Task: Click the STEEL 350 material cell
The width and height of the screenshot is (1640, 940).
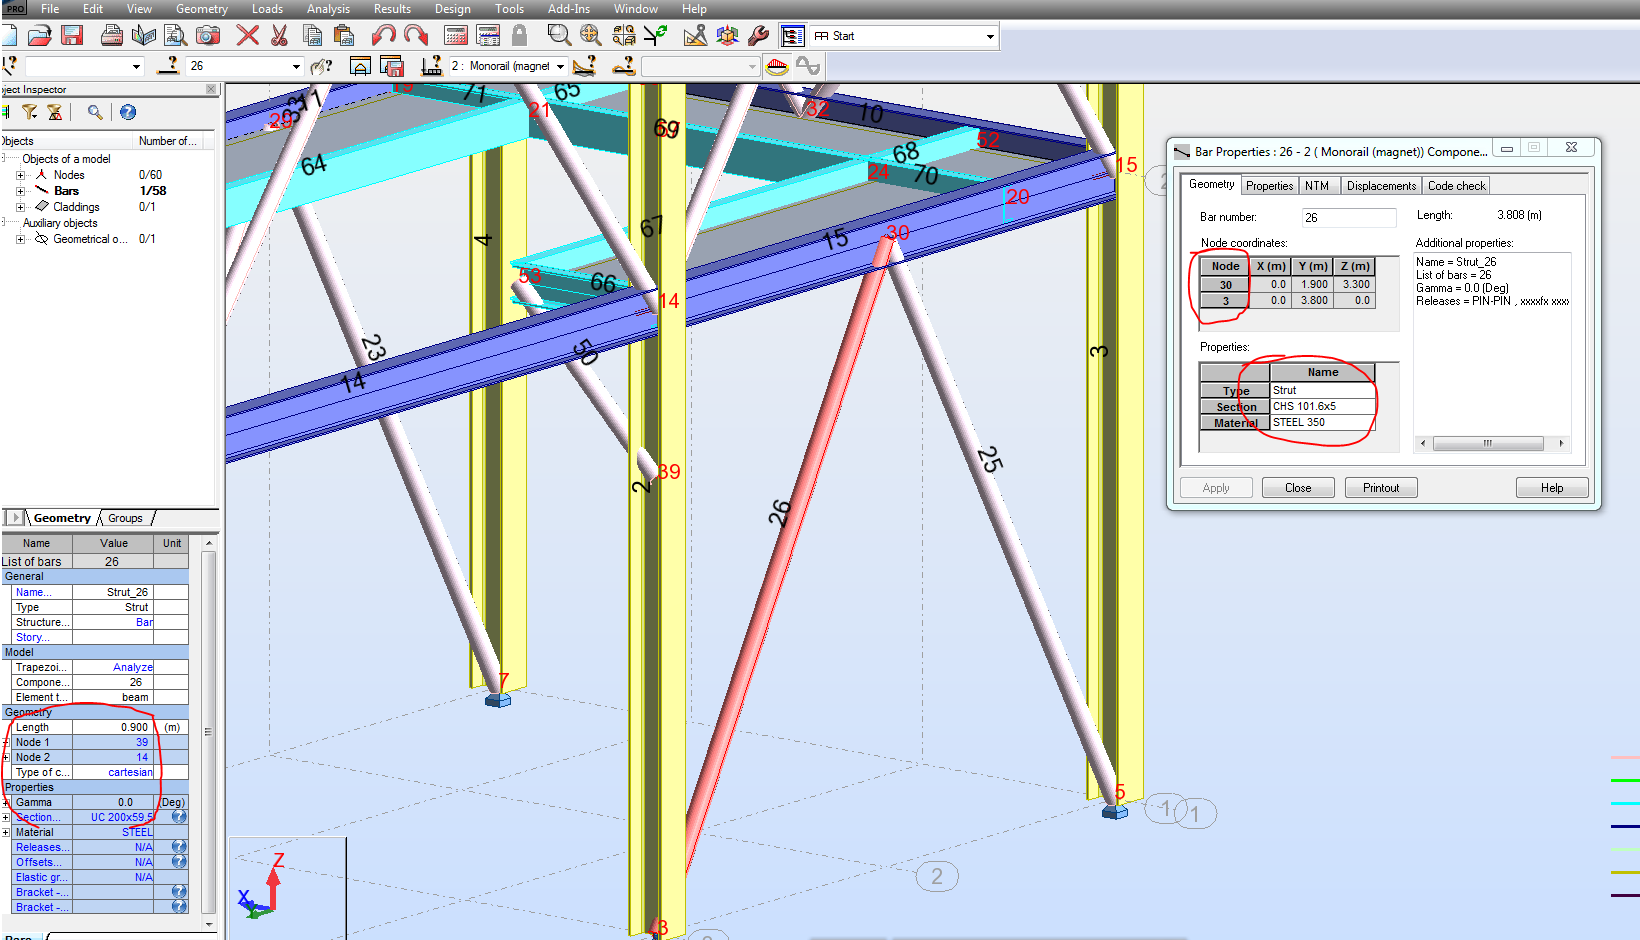Action: point(1322,422)
